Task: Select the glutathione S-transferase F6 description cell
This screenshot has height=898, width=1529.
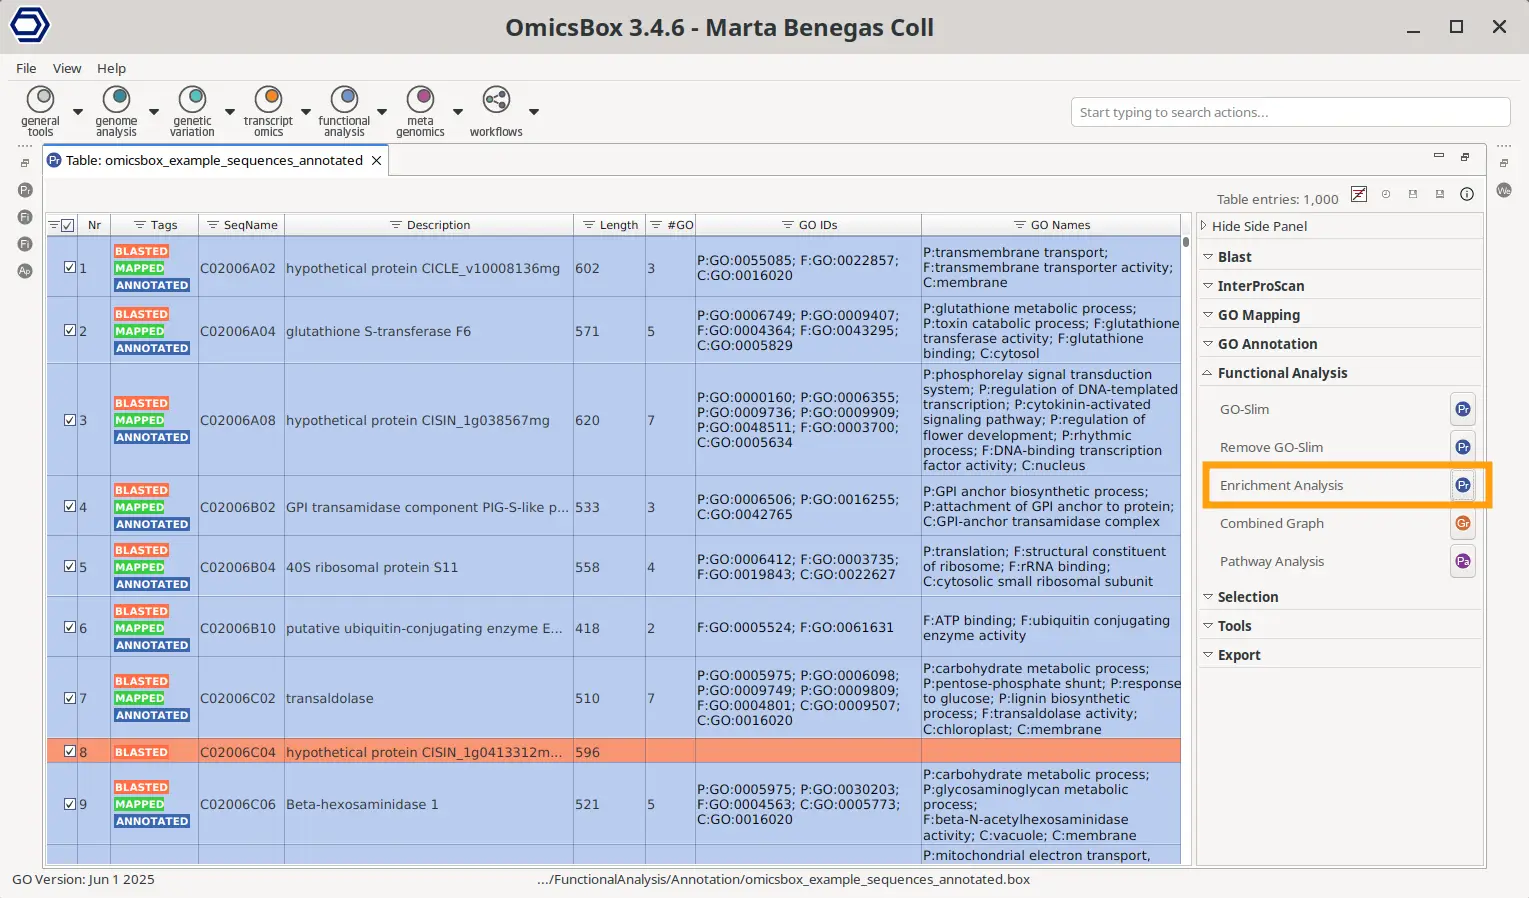Action: click(x=429, y=330)
